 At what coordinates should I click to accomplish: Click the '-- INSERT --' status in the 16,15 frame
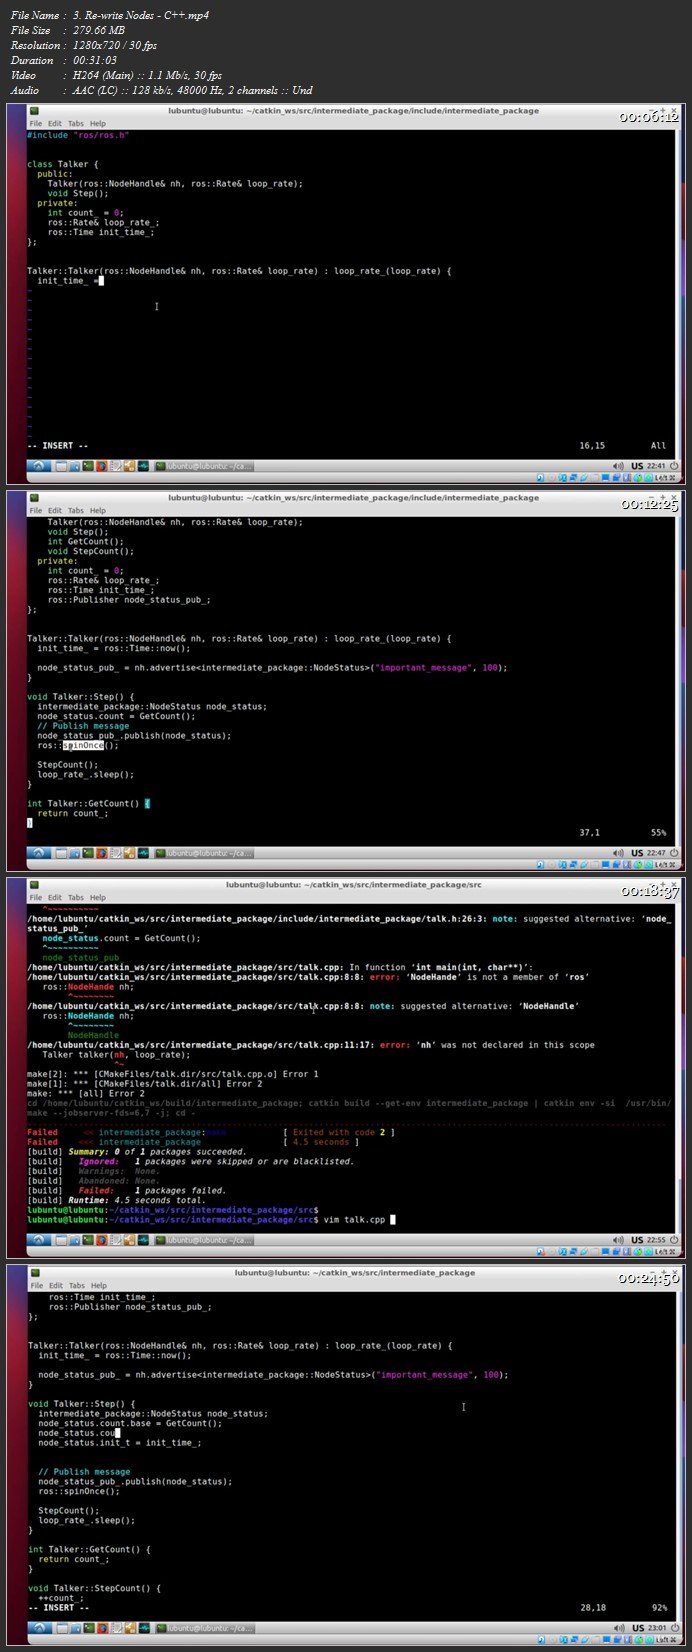[x=58, y=446]
